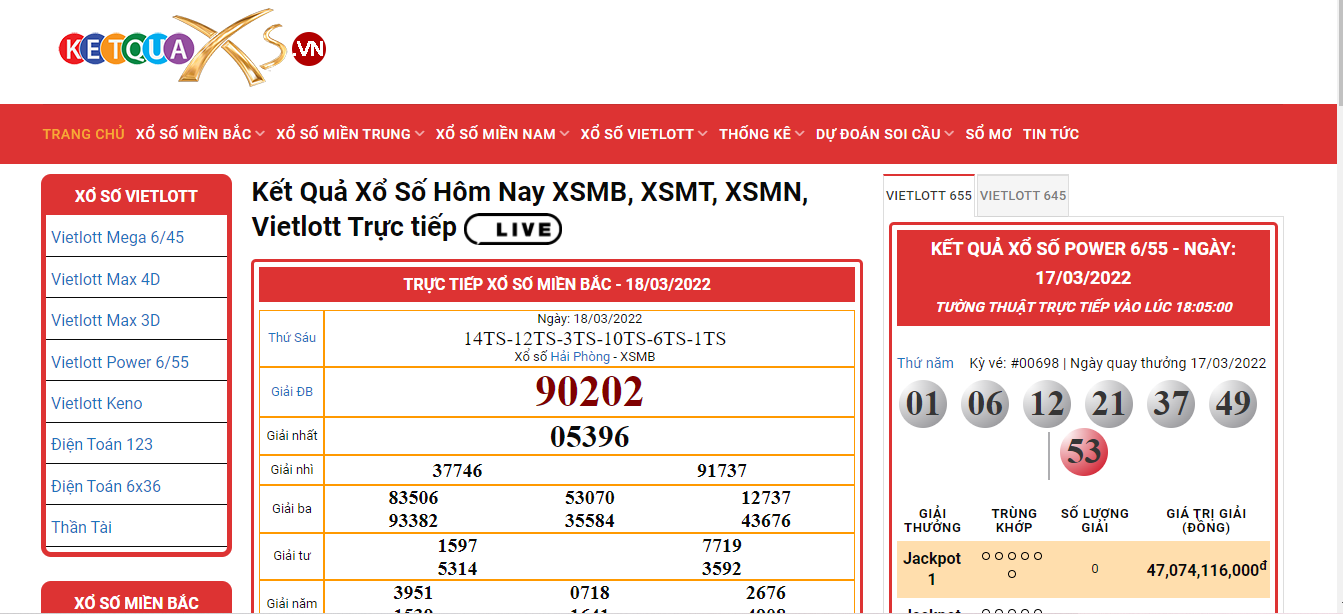The width and height of the screenshot is (1343, 614).
Task: Click lottery ball number 12
Action: [x=1047, y=404]
